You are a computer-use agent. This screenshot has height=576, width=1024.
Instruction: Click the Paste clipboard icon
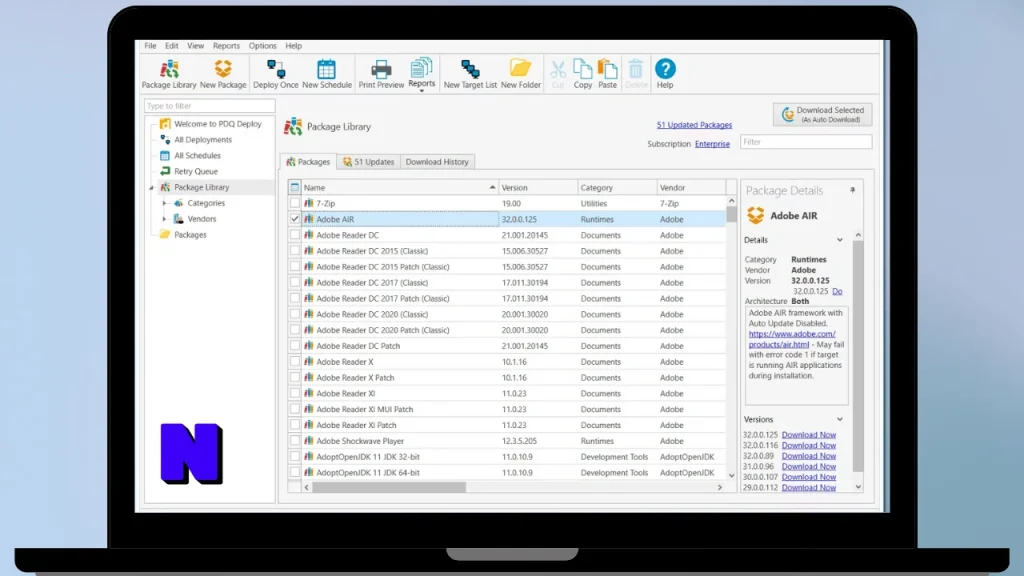coord(607,74)
